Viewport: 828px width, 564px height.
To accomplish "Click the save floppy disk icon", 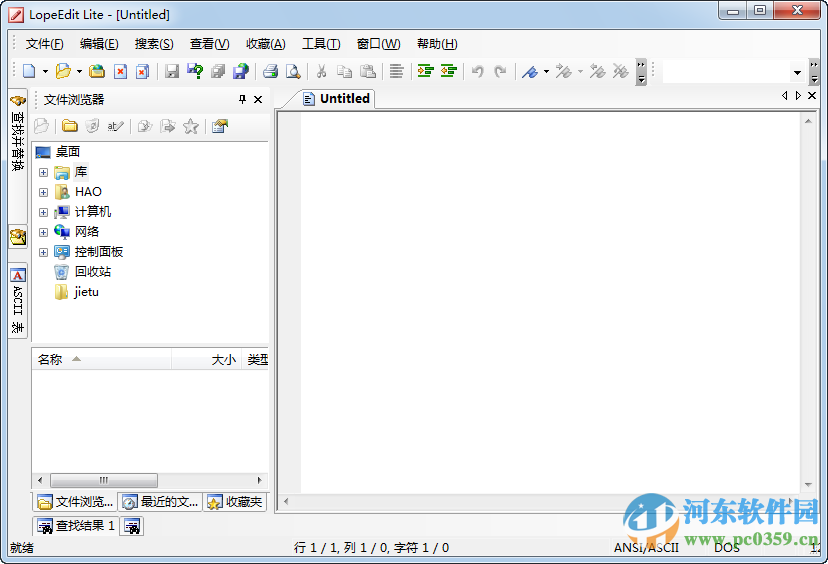I will pyautogui.click(x=172, y=71).
